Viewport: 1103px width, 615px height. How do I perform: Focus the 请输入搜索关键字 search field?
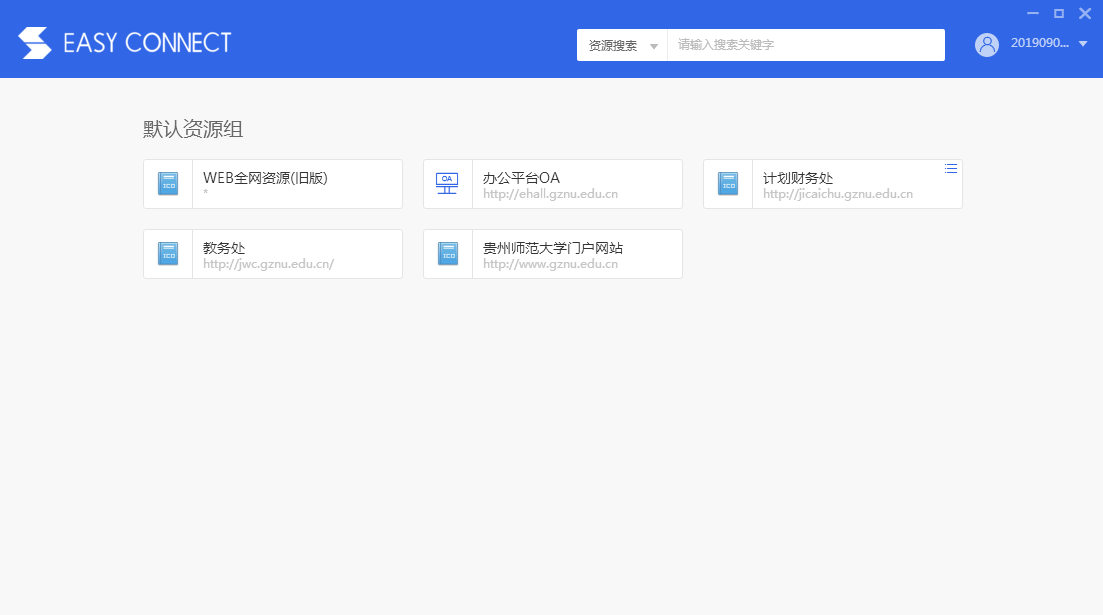tap(806, 45)
